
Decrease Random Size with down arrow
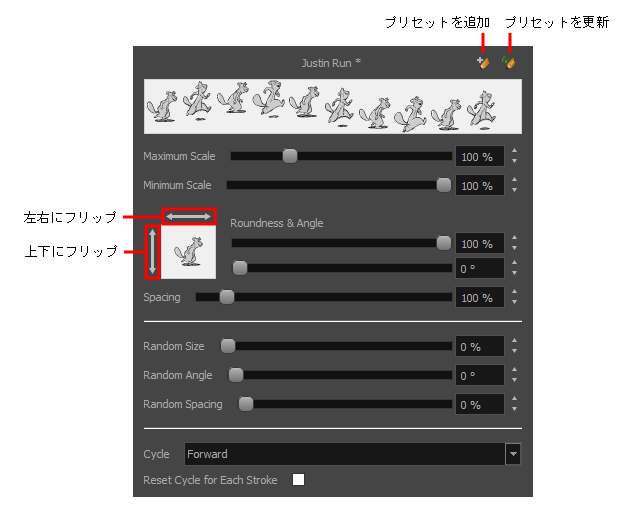514,351
